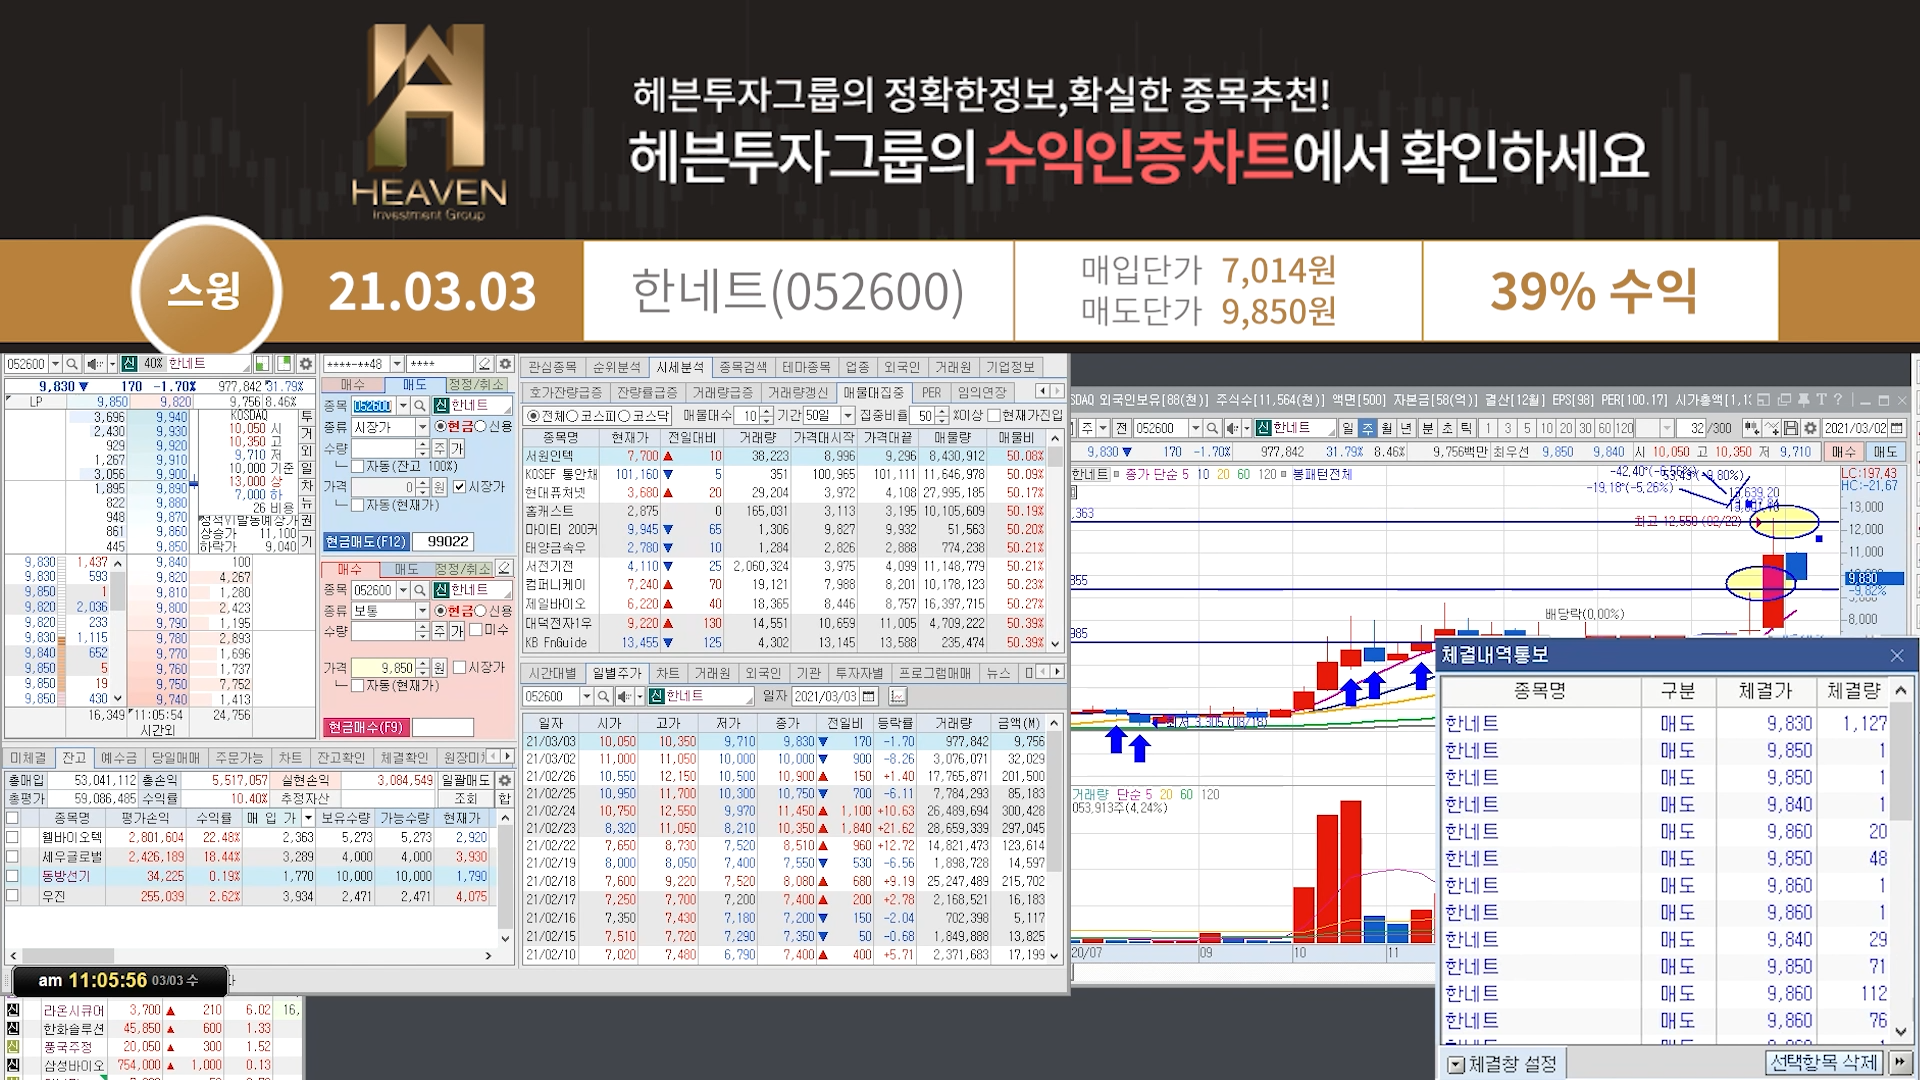Screen dimensions: 1920x1080
Task: Open 체결창 설정 dropdown
Action: pos(1456,1065)
